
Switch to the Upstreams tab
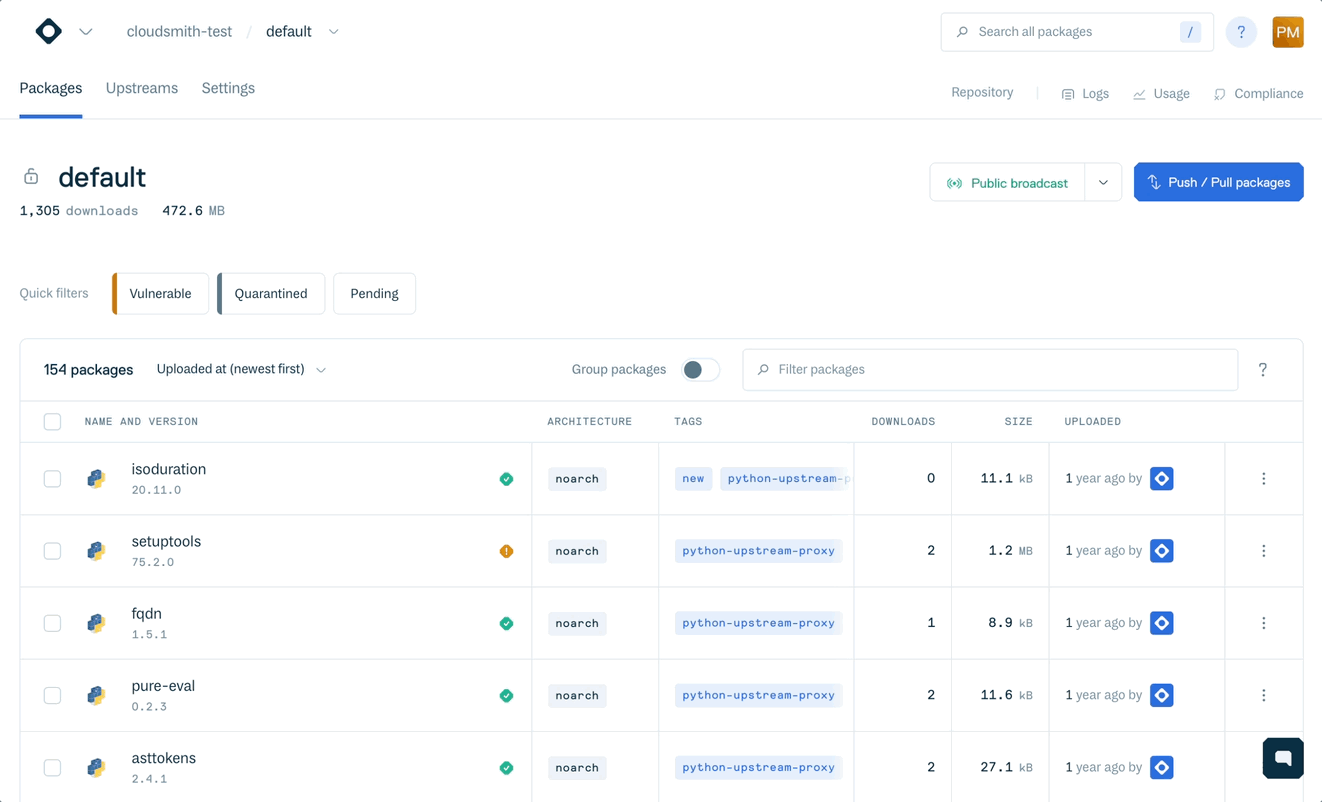[x=142, y=88]
